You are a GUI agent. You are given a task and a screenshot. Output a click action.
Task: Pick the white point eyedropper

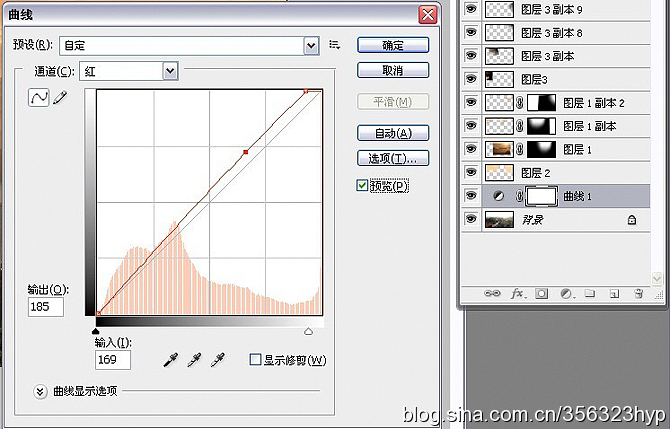(x=218, y=360)
